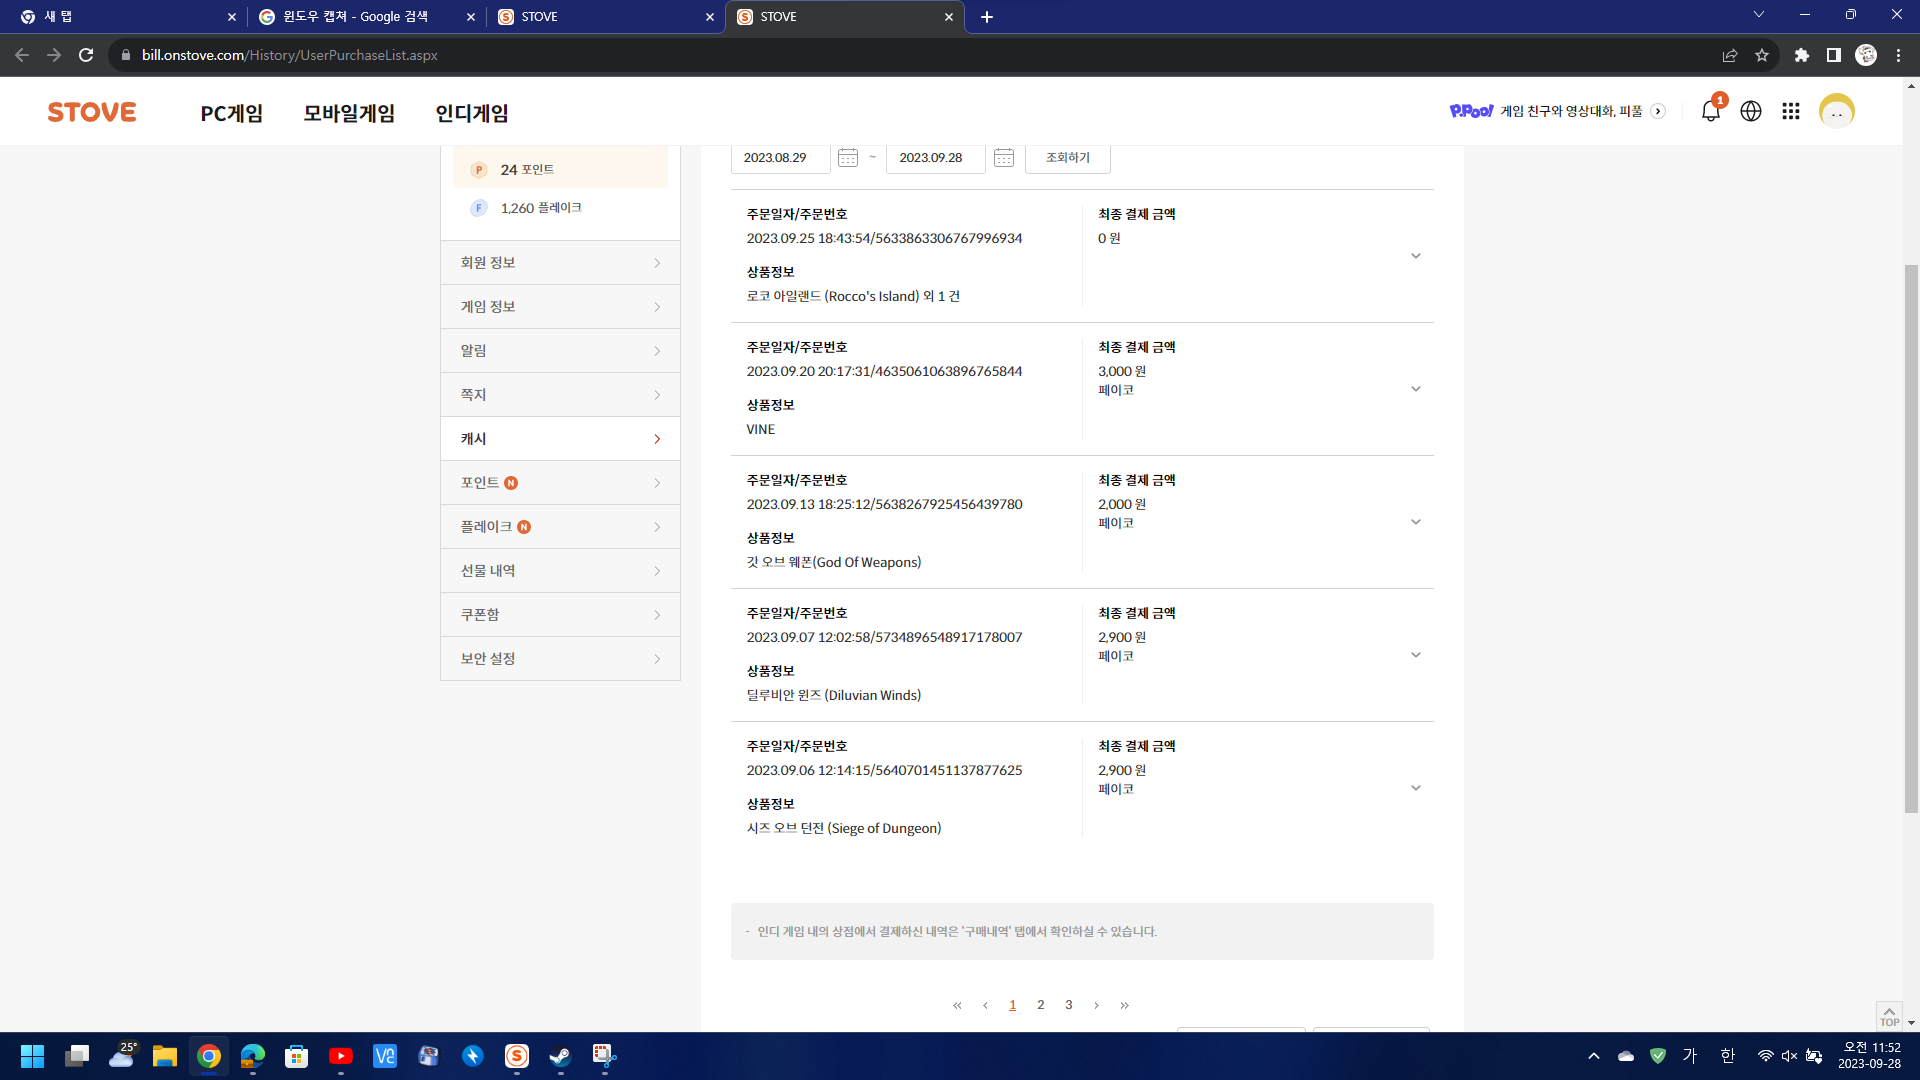The image size is (1920, 1080).
Task: Open the start date calendar picker
Action: tap(848, 158)
